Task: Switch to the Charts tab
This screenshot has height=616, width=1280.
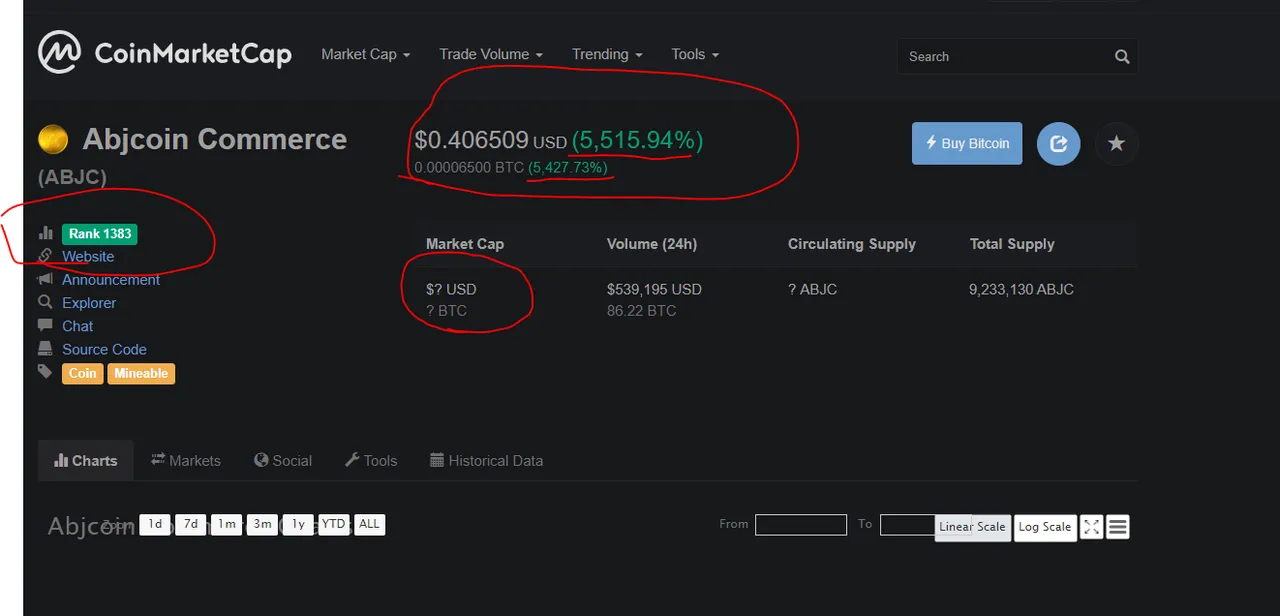Action: pos(86,461)
